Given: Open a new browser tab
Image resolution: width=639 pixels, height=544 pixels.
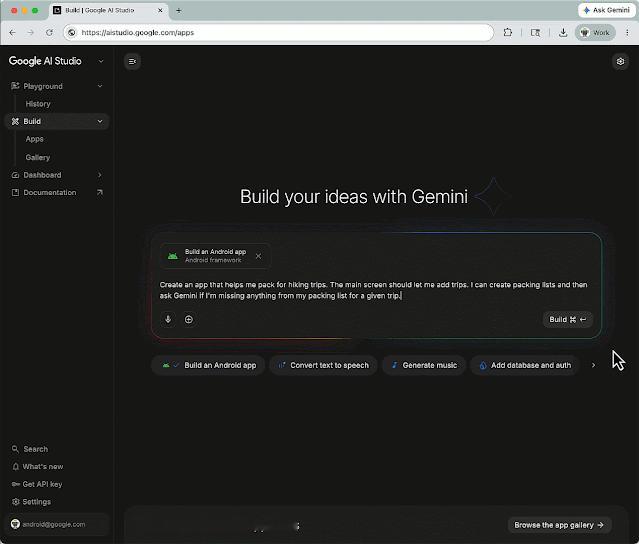Looking at the screenshot, I should [178, 11].
